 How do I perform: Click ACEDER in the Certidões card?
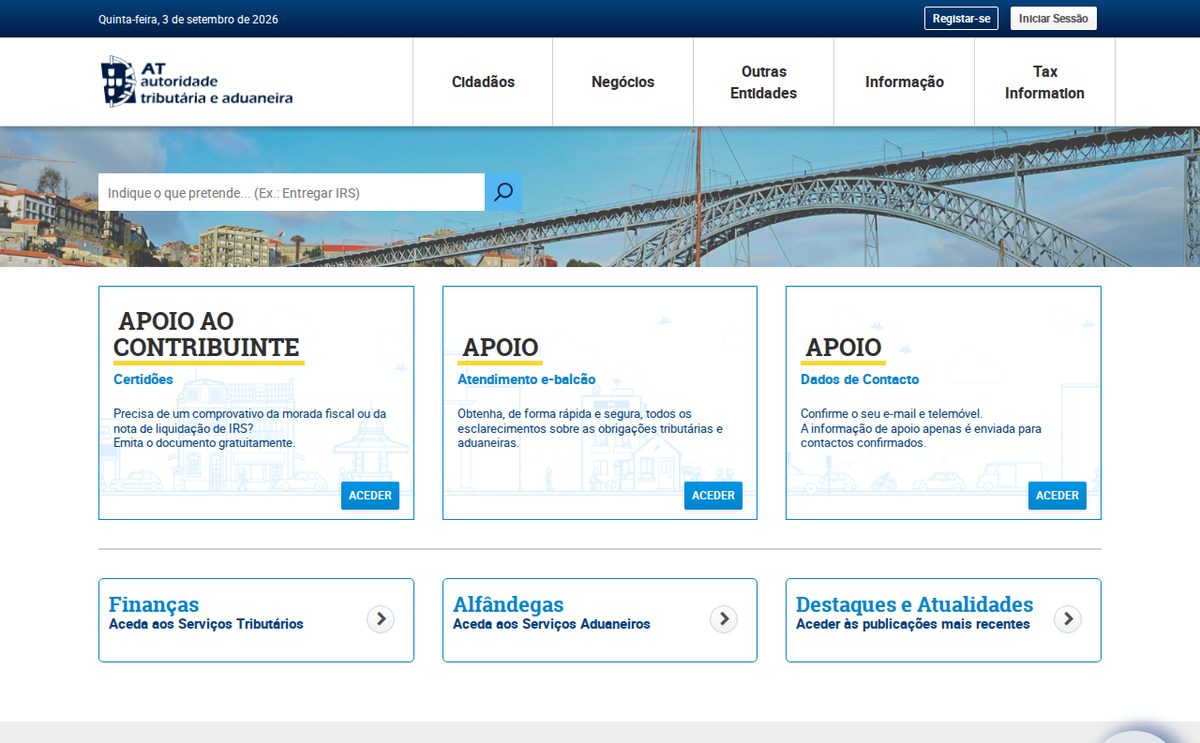point(370,495)
